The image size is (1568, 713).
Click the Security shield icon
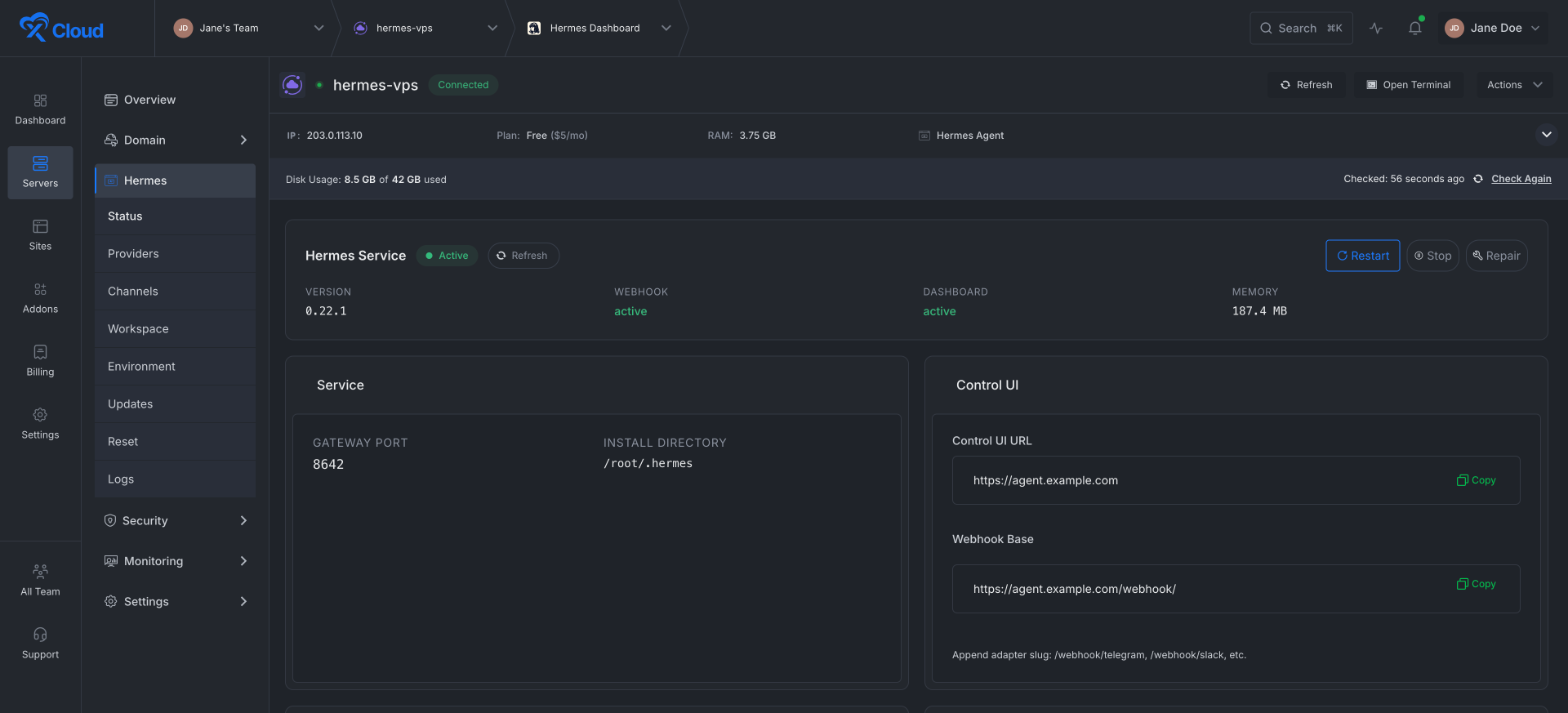click(x=110, y=521)
